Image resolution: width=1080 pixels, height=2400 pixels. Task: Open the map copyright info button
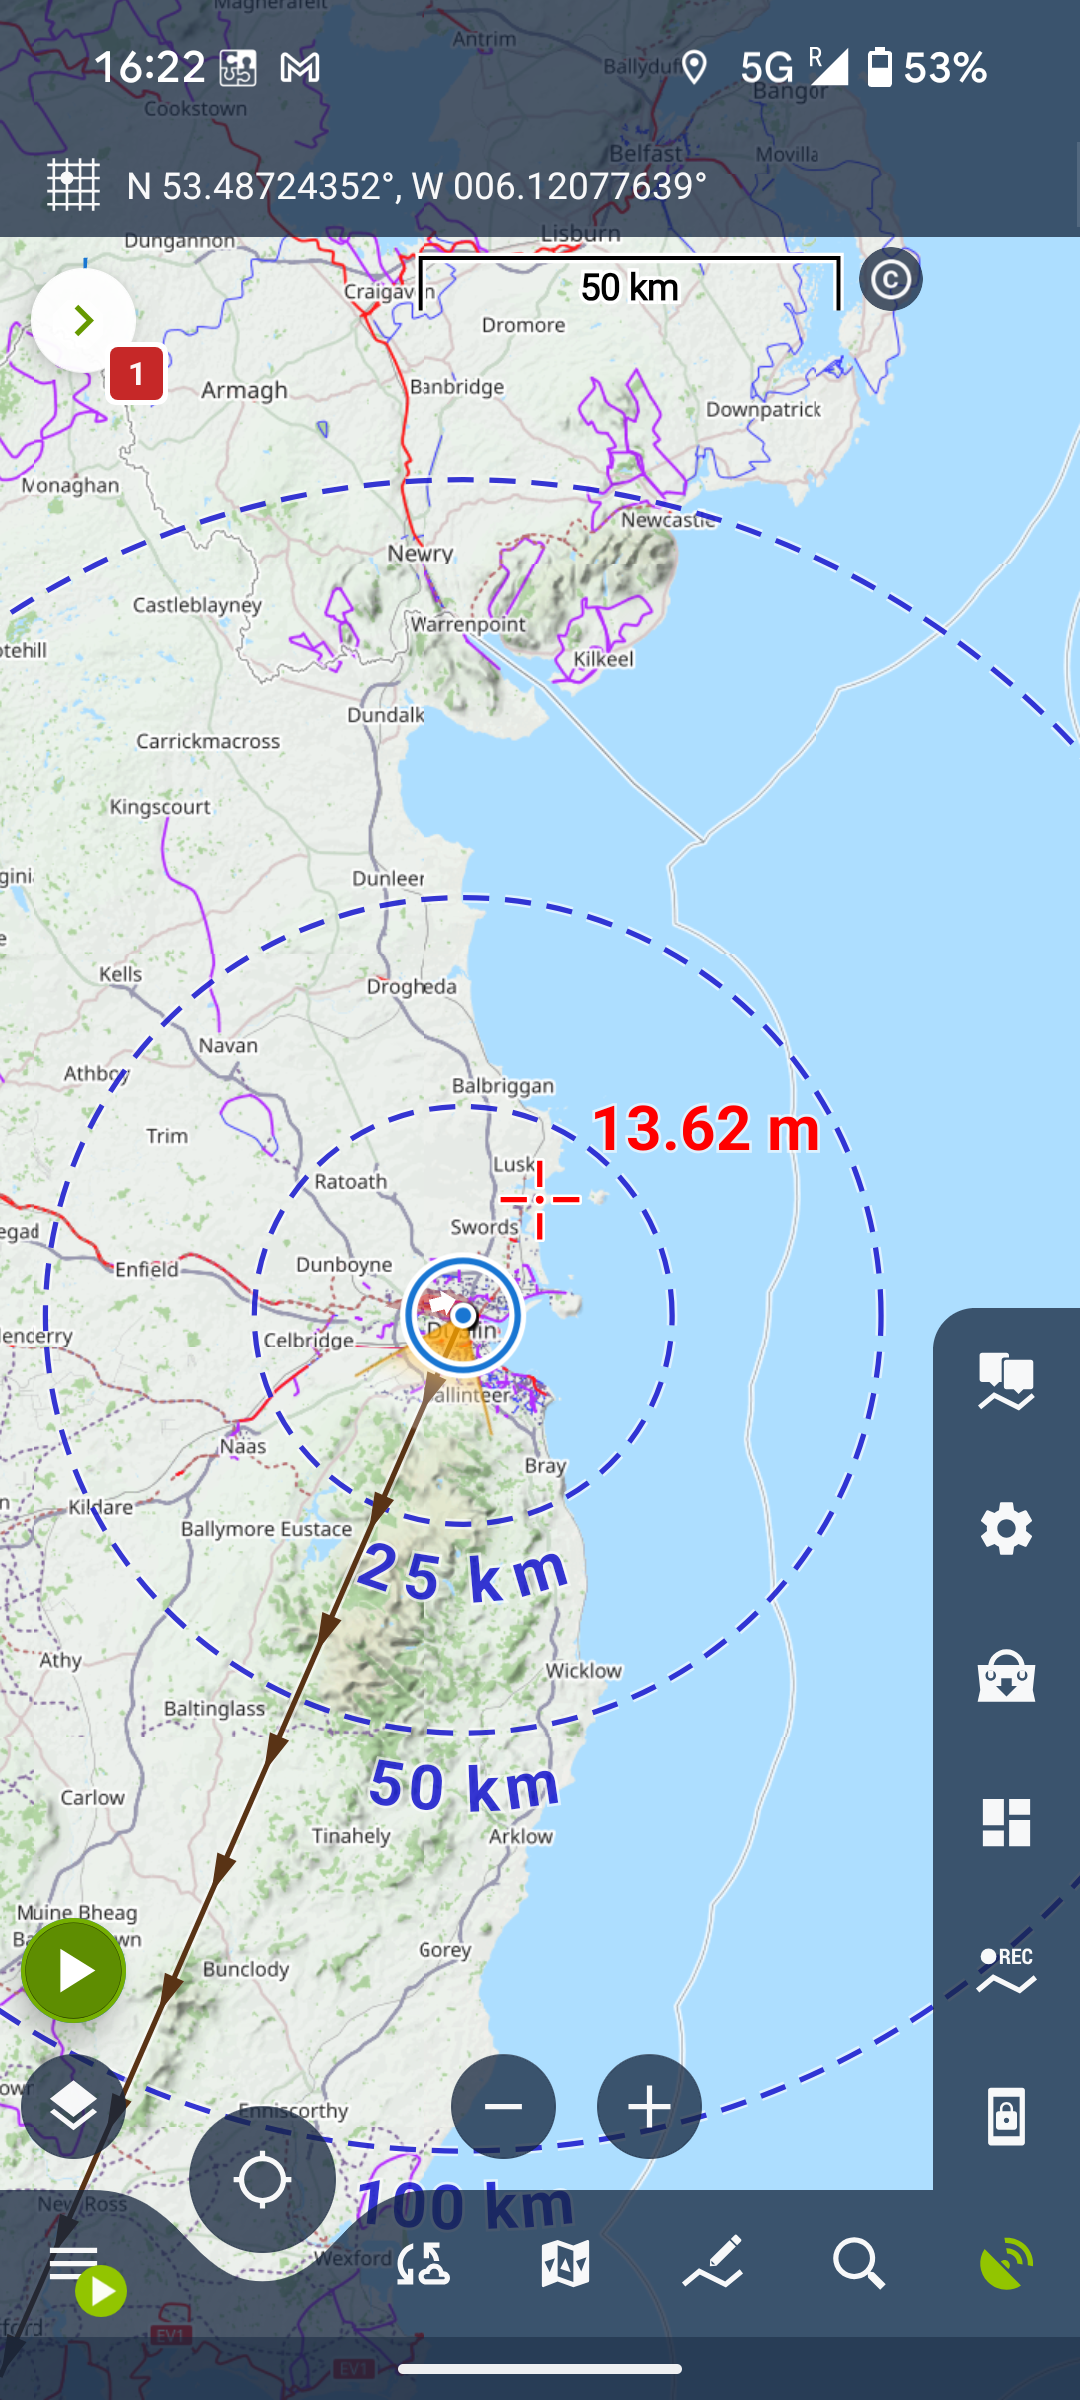[x=890, y=280]
